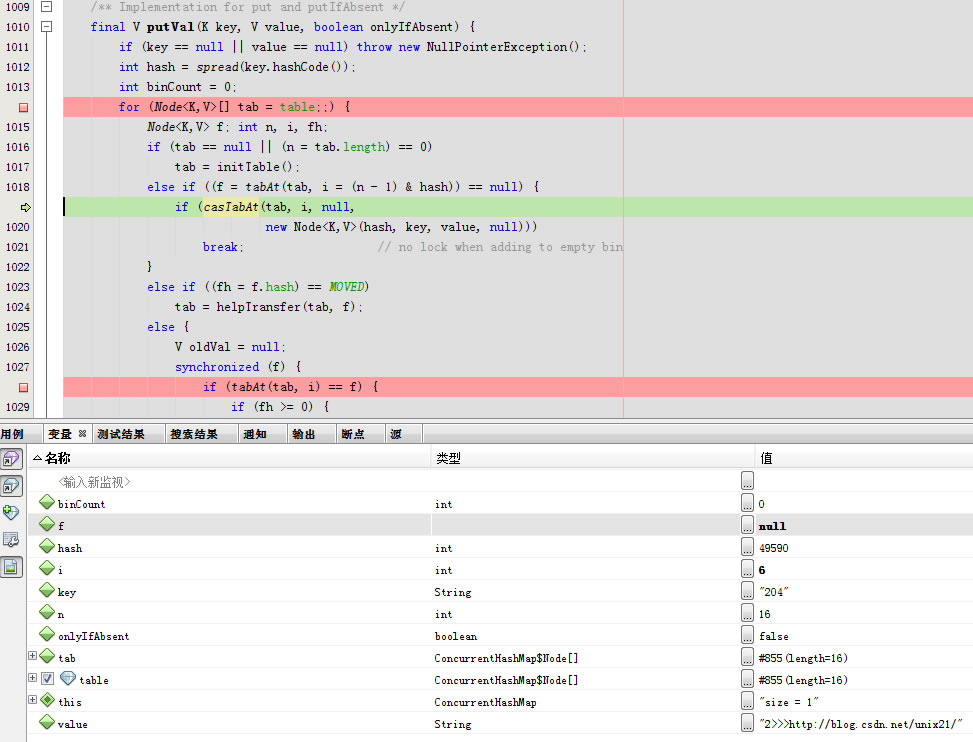This screenshot has height=742, width=973.
Task: Open value editor button for "size = 1" row
Action: (x=747, y=700)
